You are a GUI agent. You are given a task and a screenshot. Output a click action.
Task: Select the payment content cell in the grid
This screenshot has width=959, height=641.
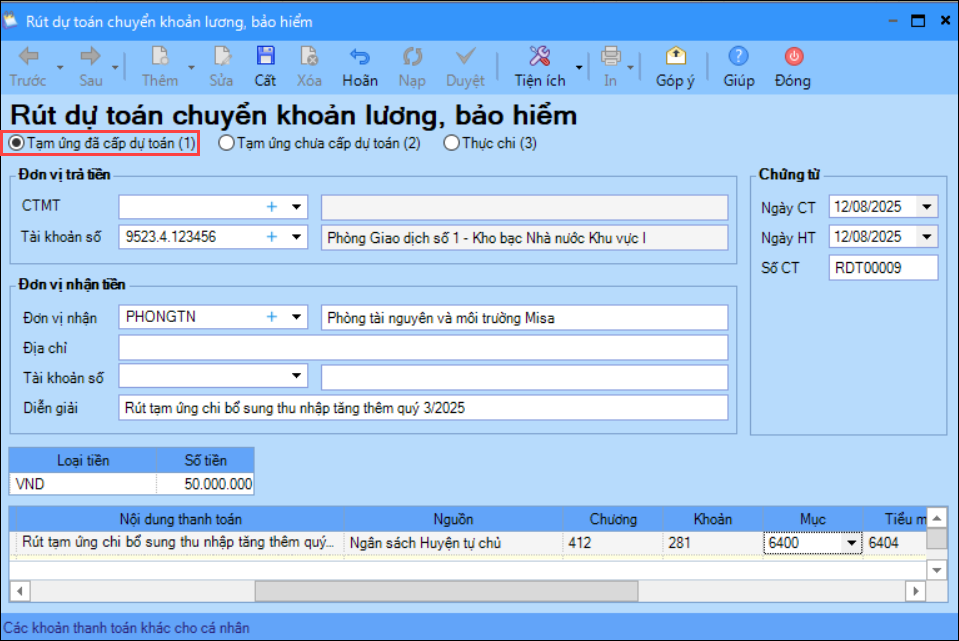click(x=180, y=543)
